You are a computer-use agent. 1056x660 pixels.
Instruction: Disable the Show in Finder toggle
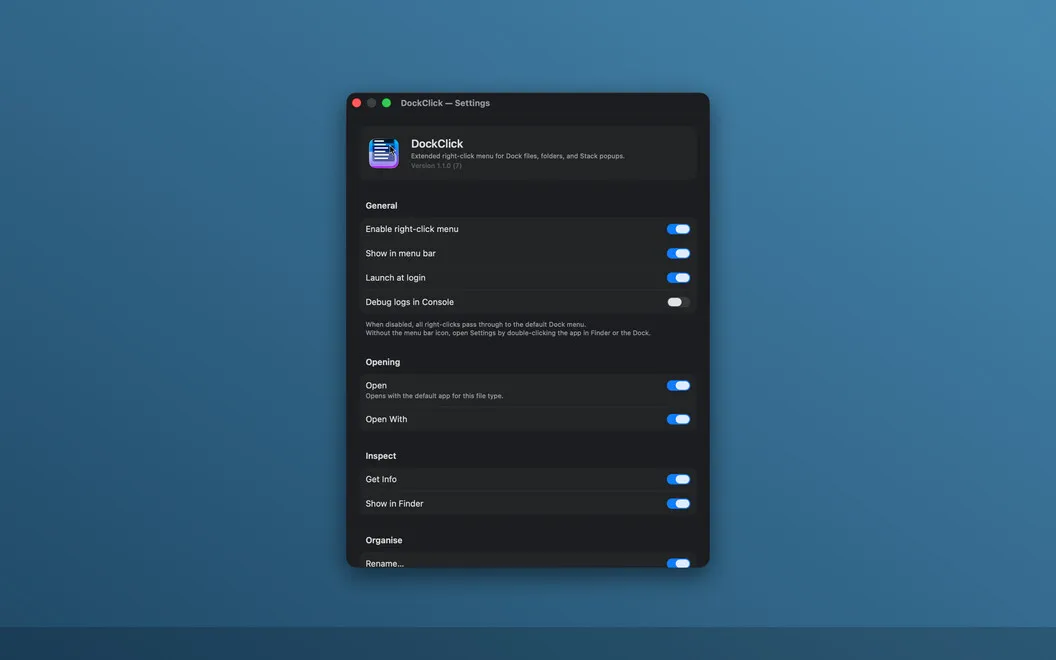[x=678, y=503]
